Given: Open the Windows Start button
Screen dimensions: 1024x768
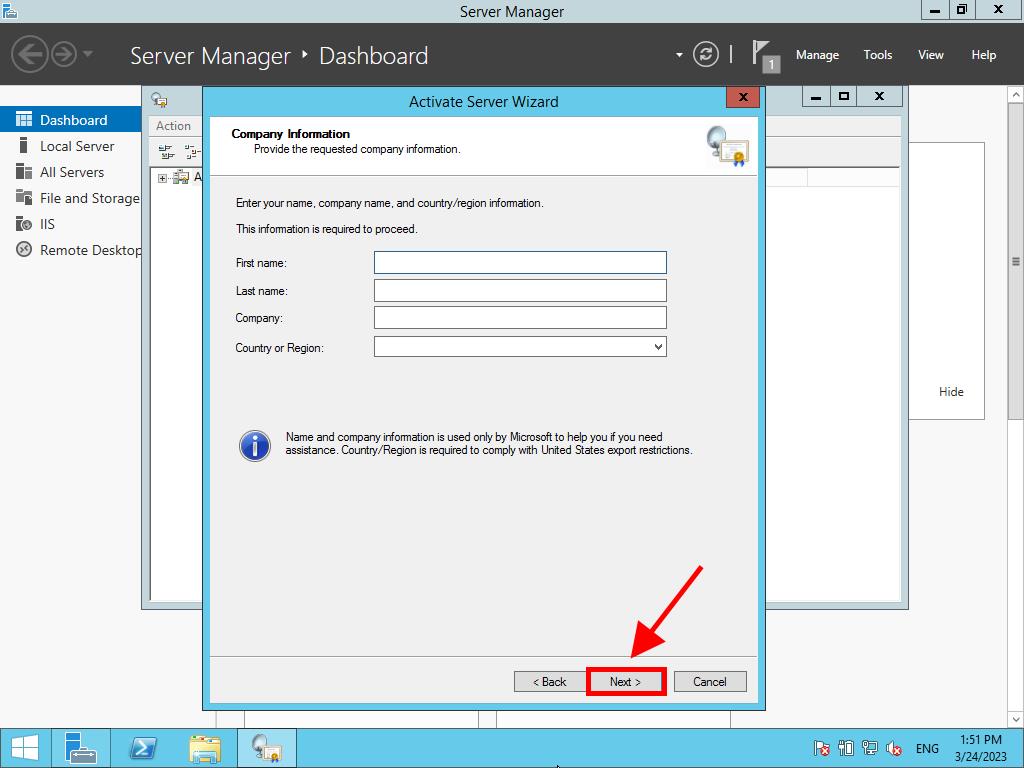Looking at the screenshot, I should [x=25, y=748].
